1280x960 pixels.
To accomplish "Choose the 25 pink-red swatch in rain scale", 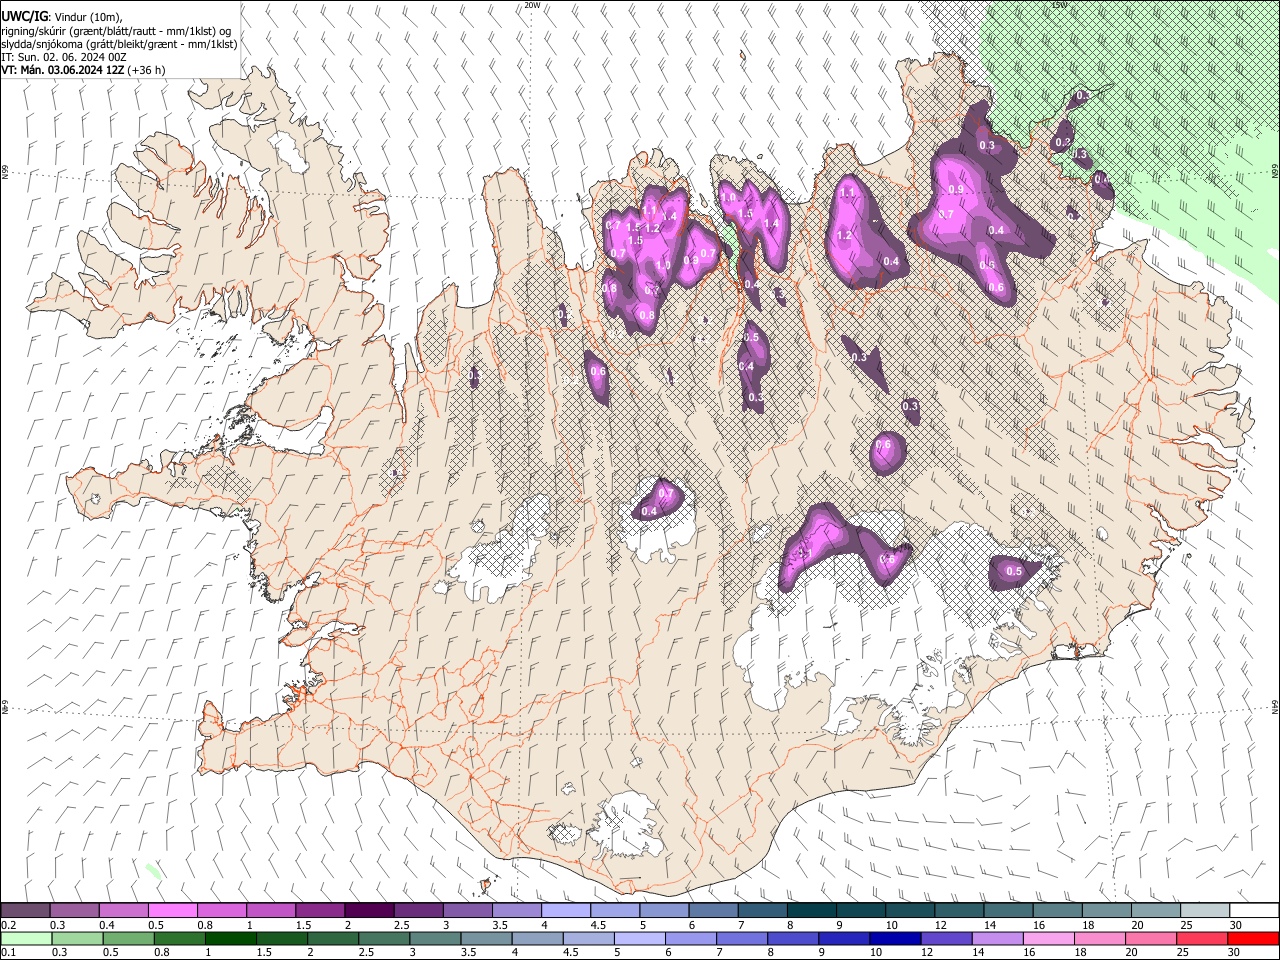I will [1200, 938].
